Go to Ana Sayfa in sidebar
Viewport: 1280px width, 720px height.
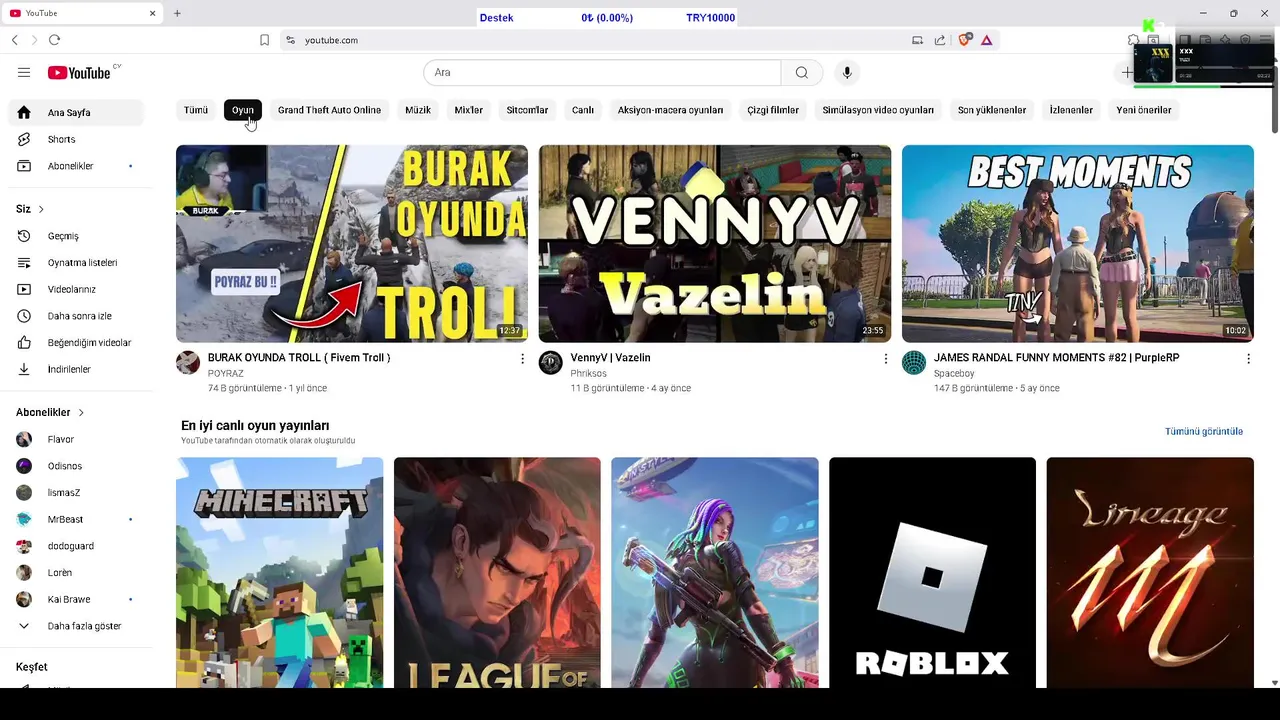tap(77, 113)
